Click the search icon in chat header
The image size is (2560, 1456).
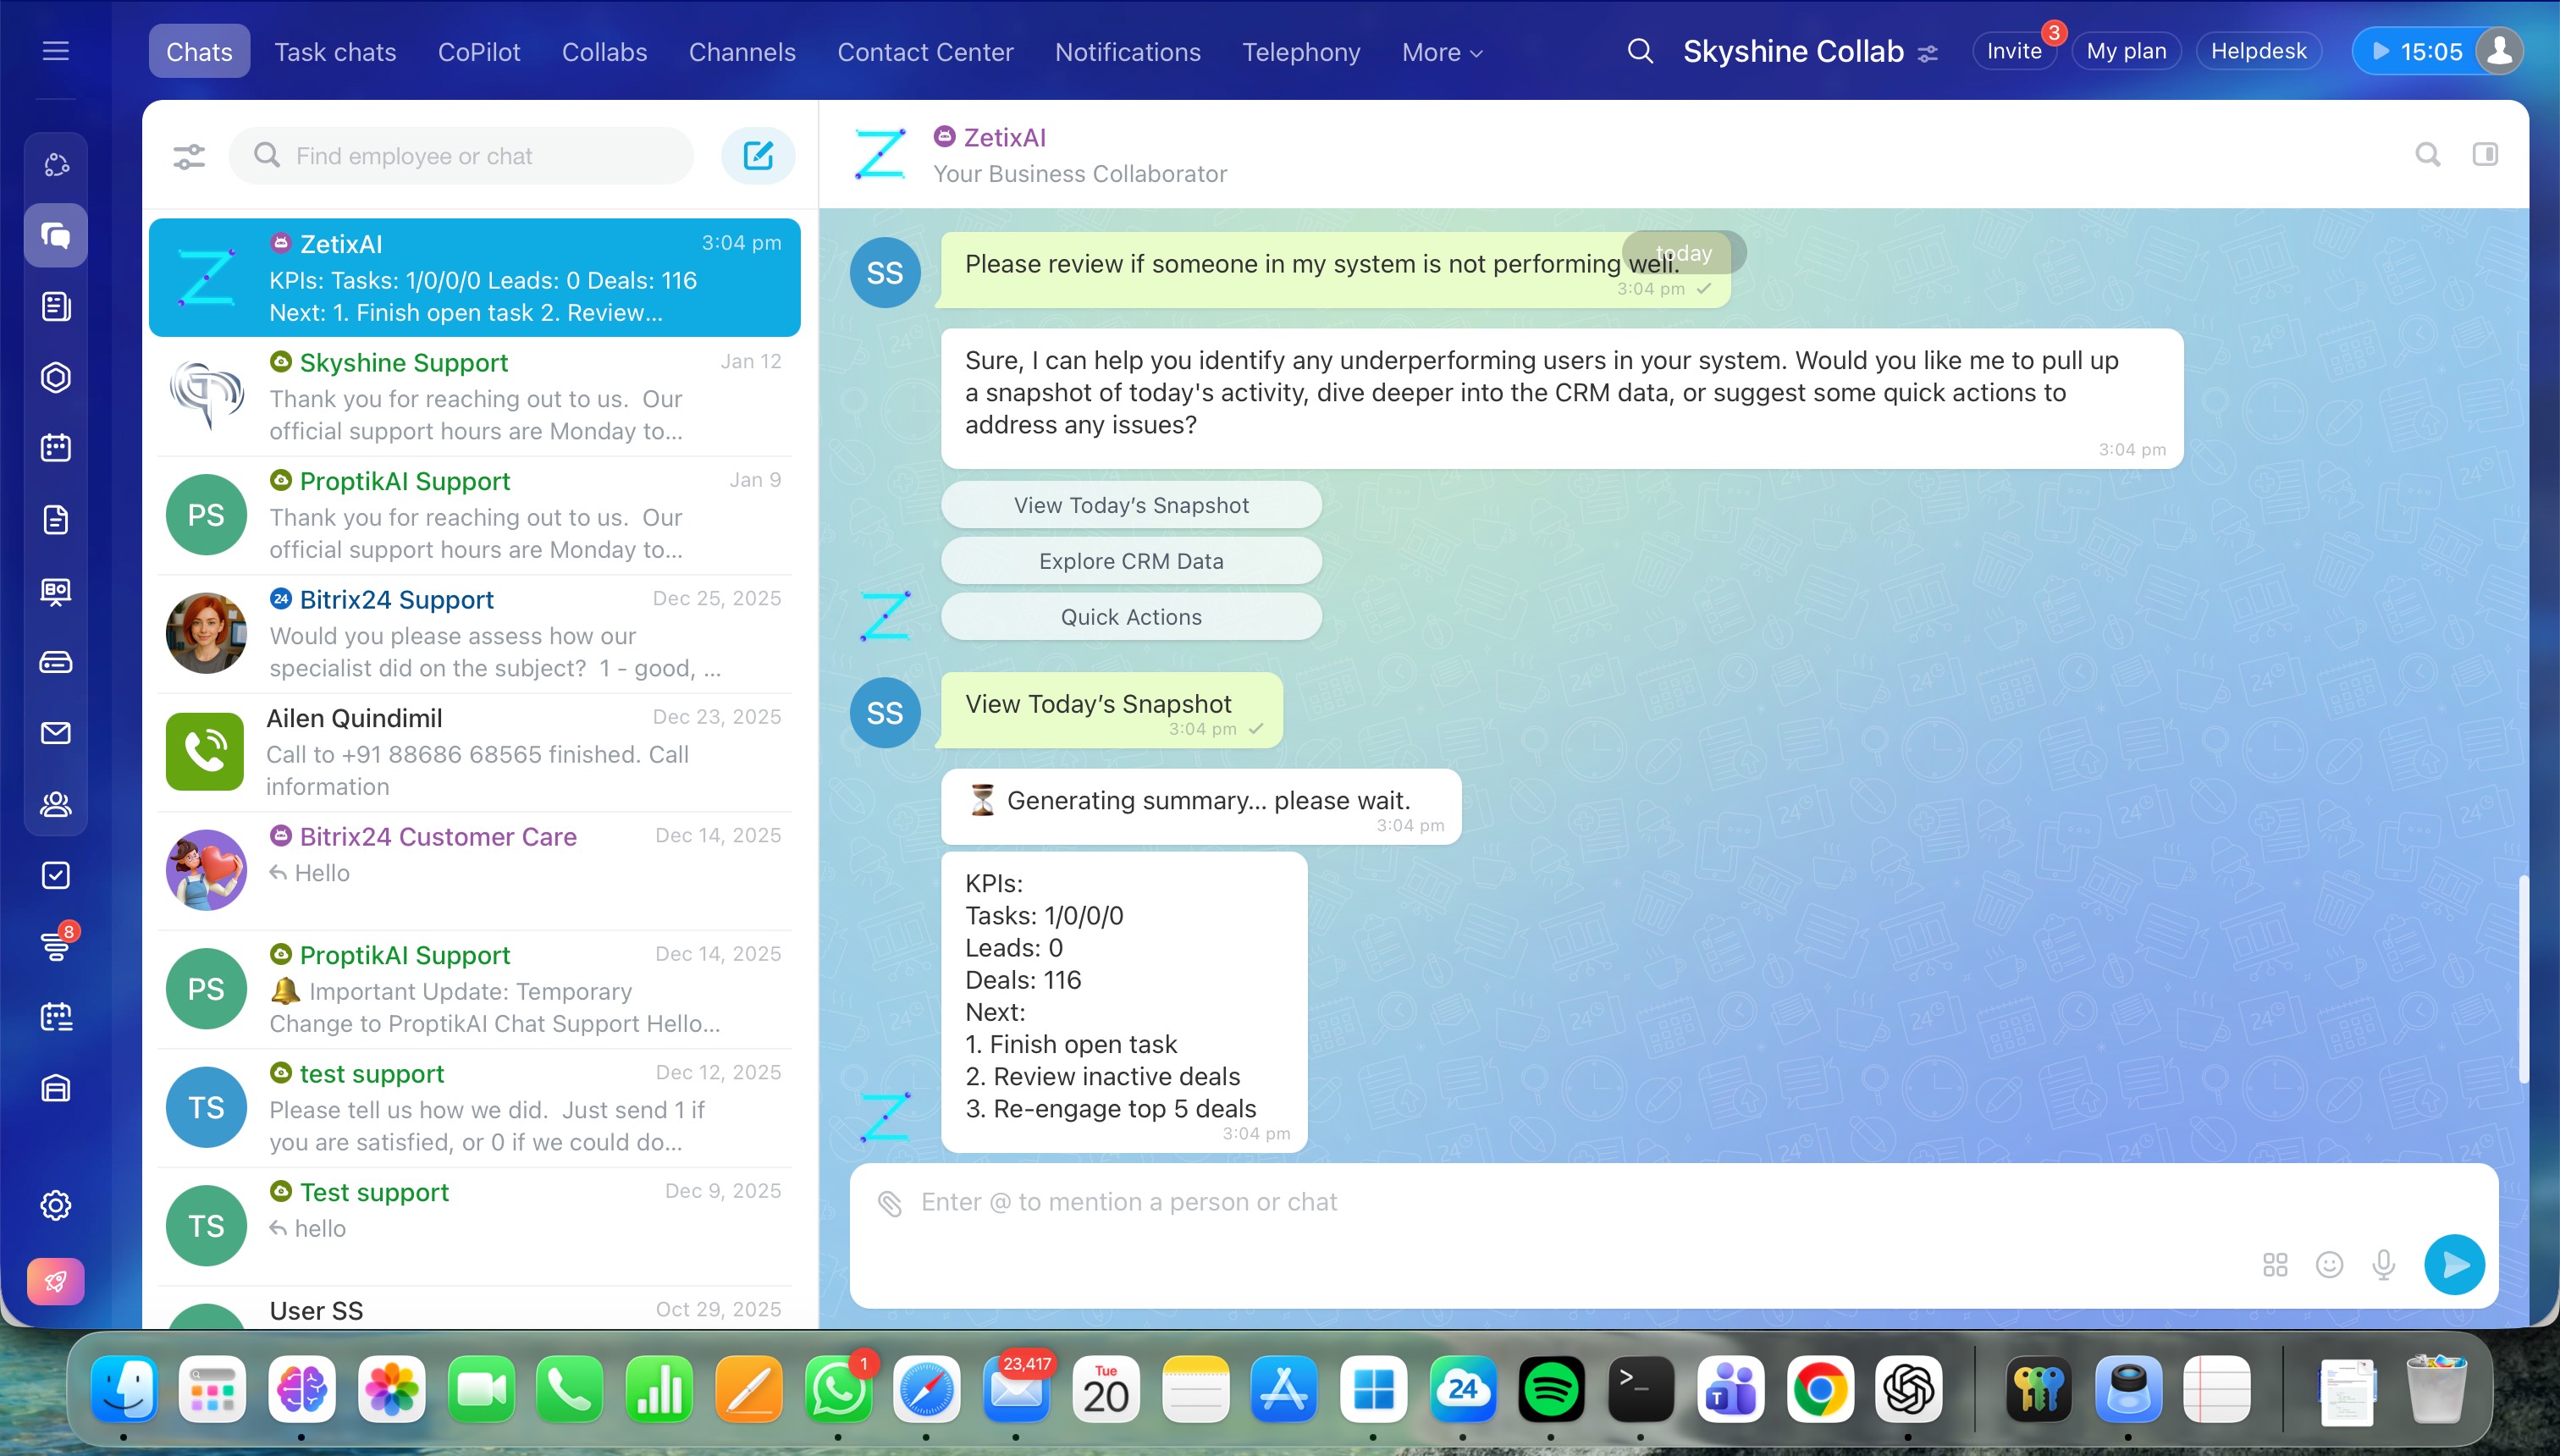[2427, 154]
